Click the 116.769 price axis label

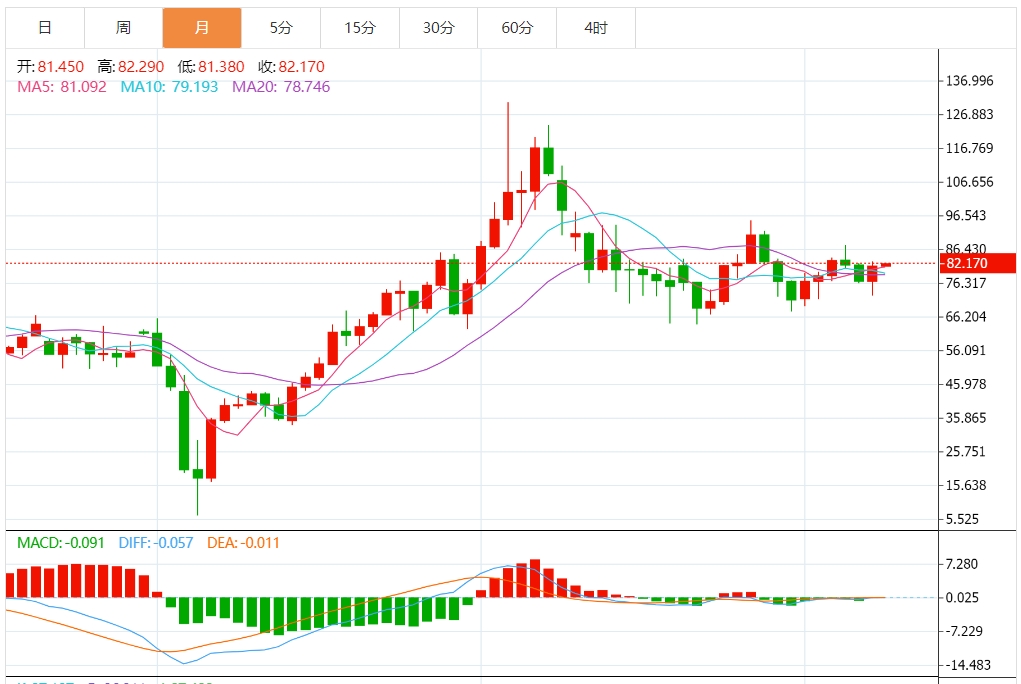pos(970,149)
